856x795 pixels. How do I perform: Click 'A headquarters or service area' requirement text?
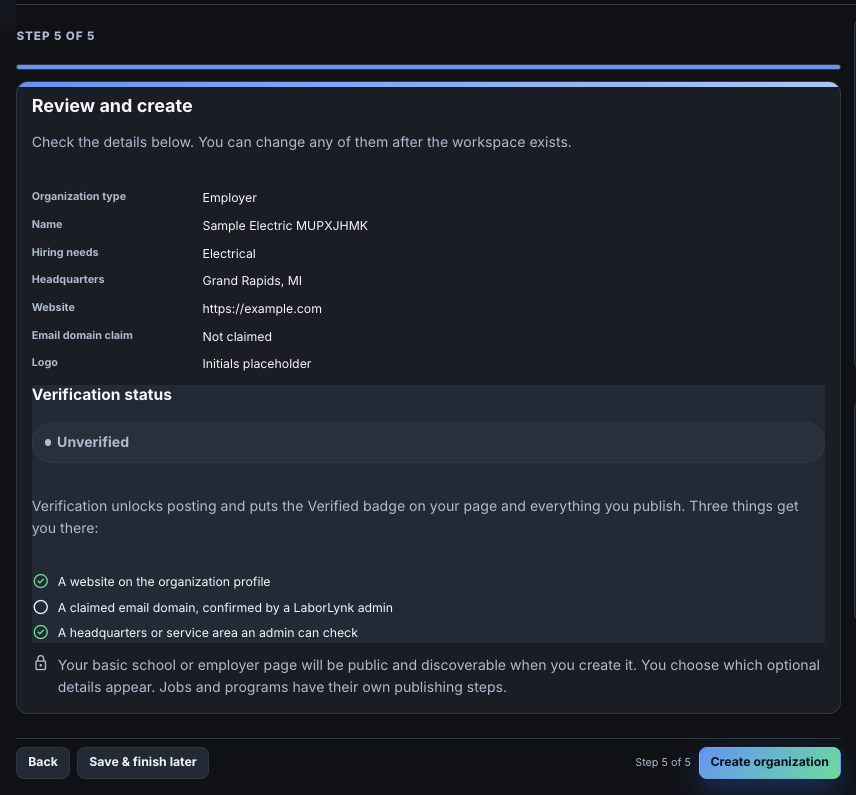[207, 633]
